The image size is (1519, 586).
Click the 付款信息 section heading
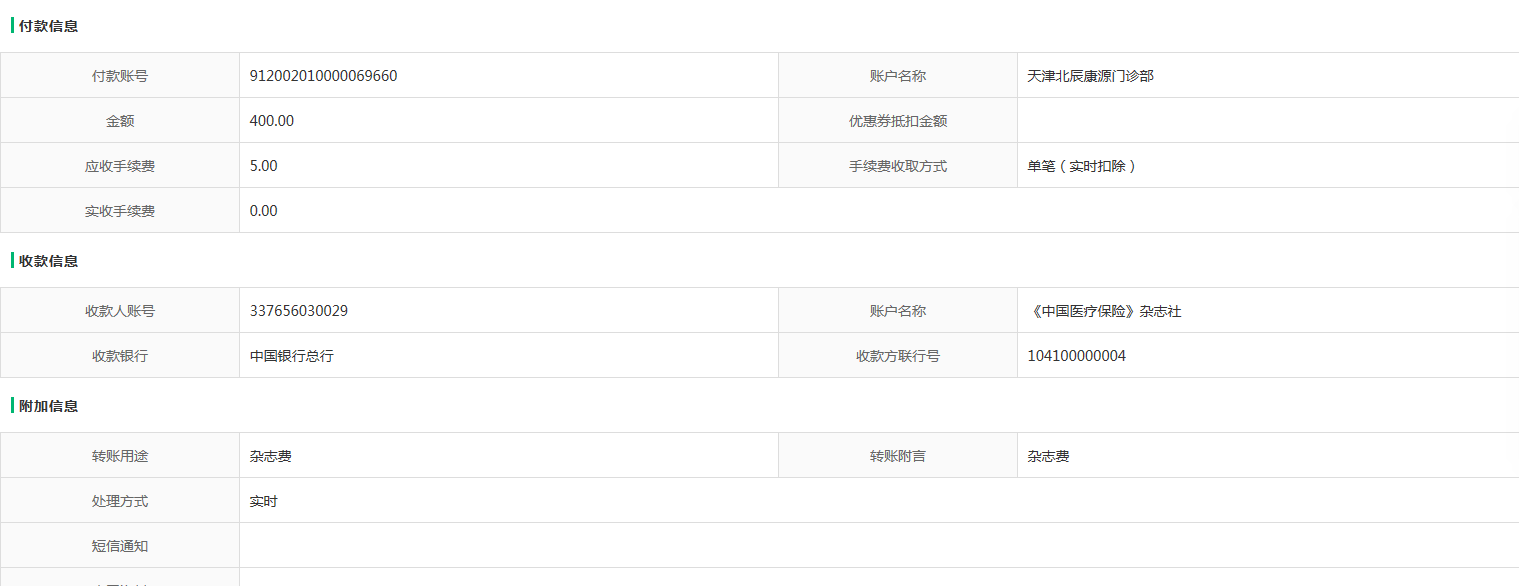48,26
